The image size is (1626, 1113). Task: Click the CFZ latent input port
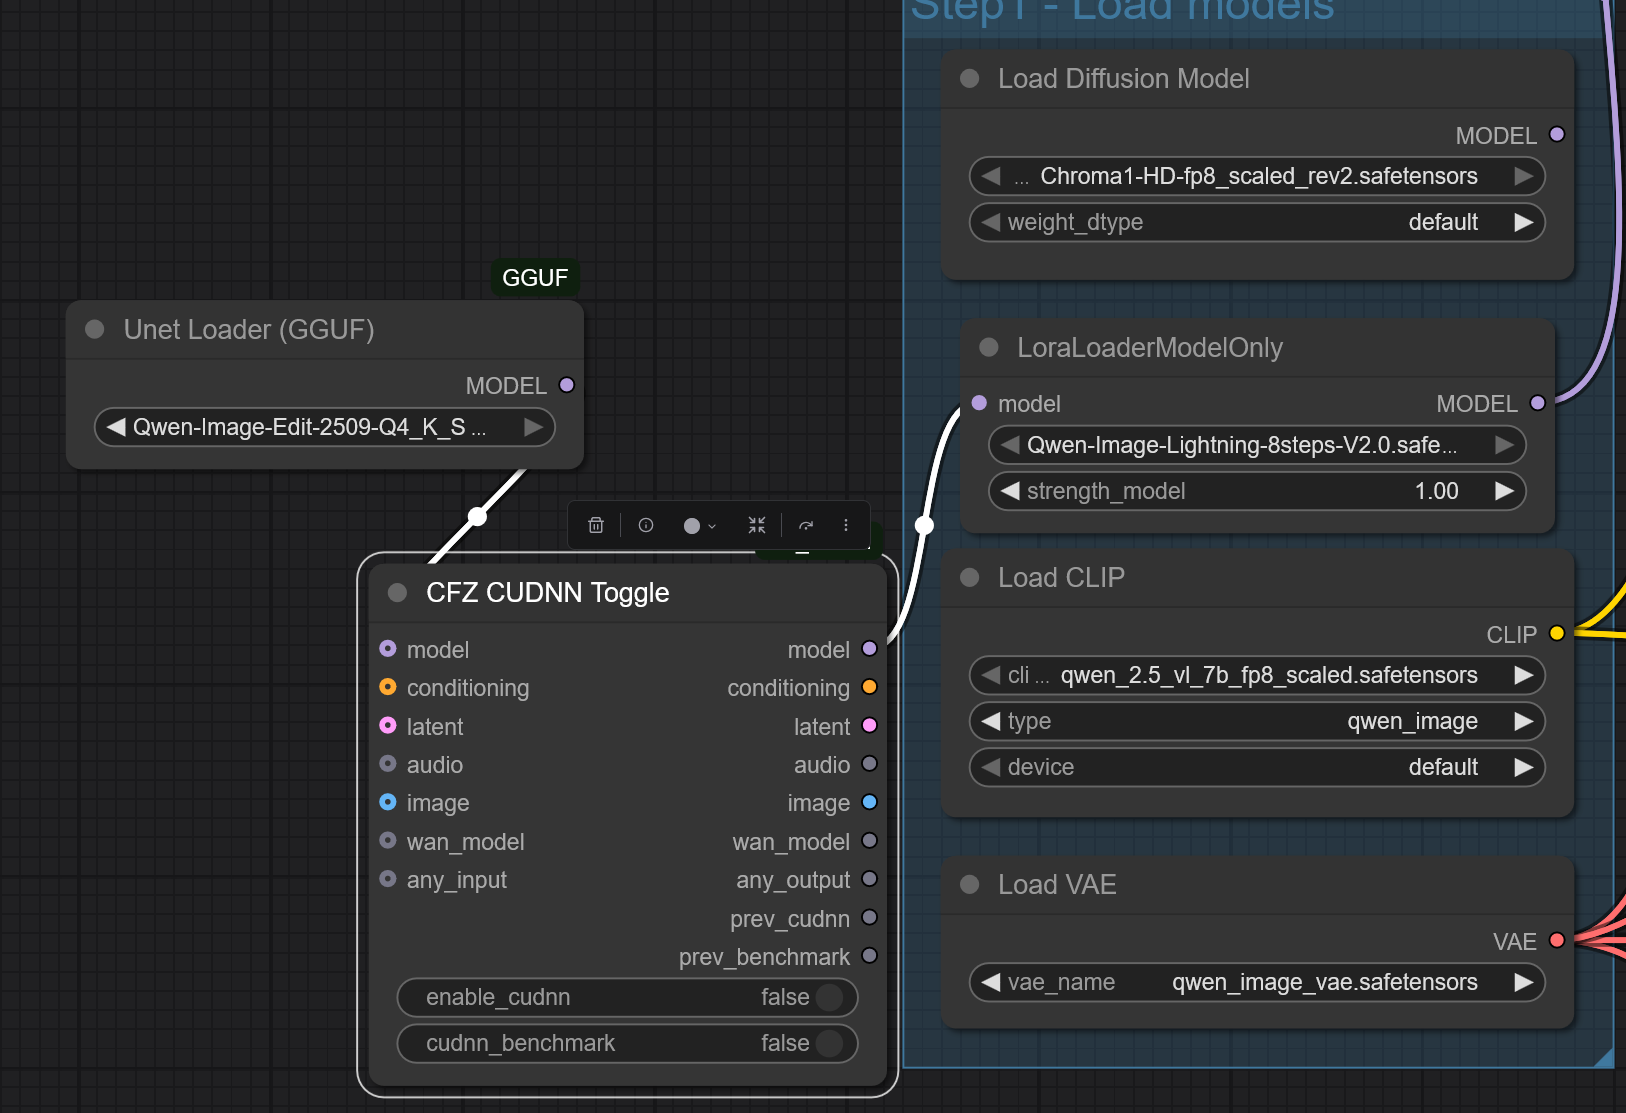tap(388, 725)
